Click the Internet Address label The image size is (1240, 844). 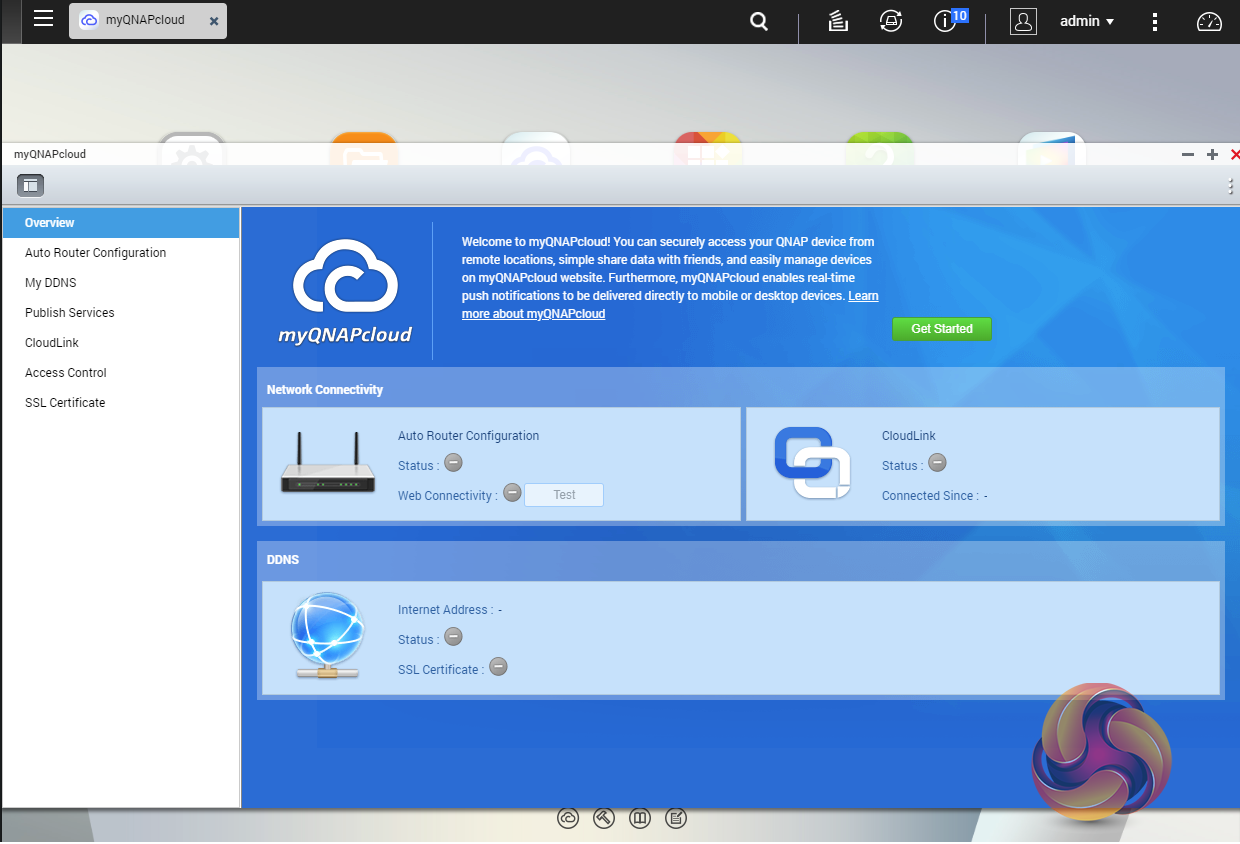pos(445,610)
